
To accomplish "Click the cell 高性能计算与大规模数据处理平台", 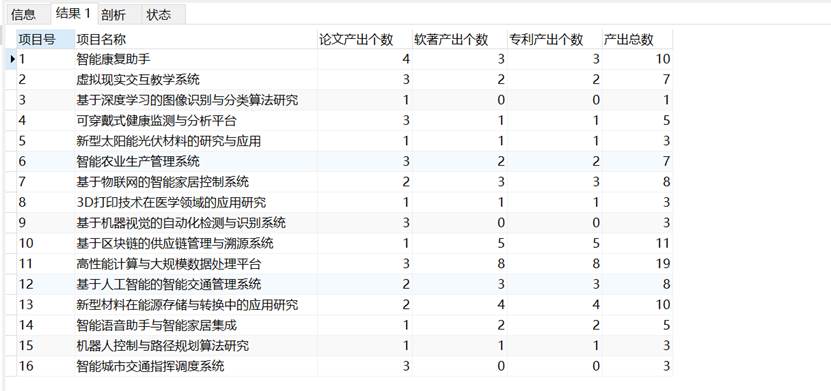I will pyautogui.click(x=196, y=263).
